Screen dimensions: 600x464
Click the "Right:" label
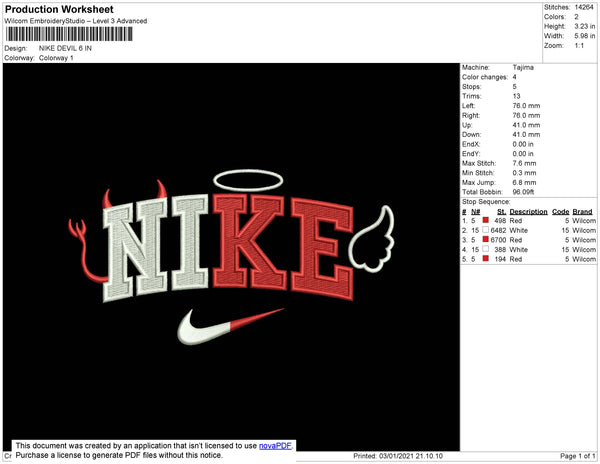pyautogui.click(x=471, y=116)
